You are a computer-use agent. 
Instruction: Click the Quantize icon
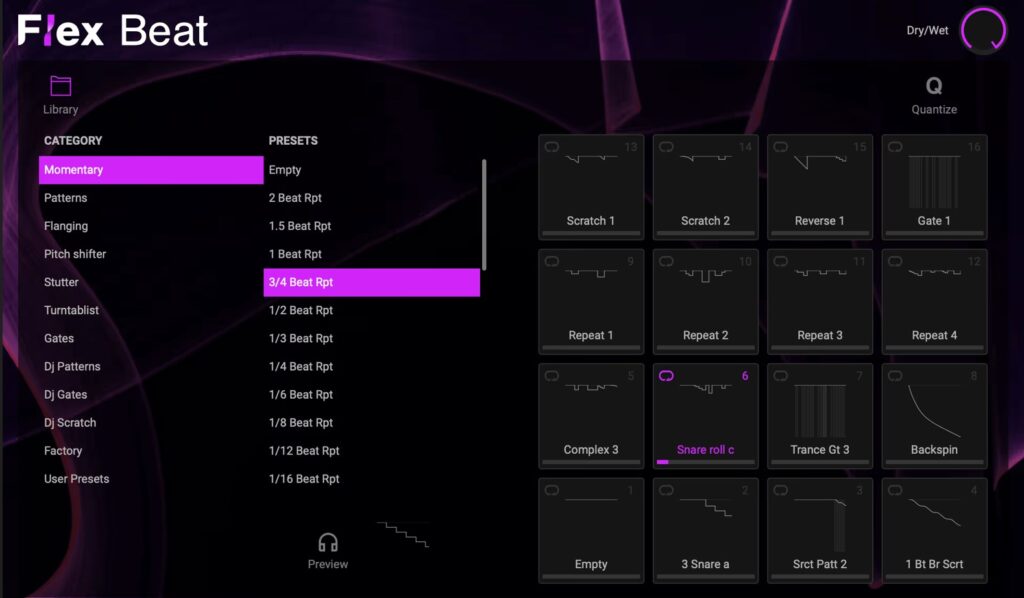(x=935, y=89)
